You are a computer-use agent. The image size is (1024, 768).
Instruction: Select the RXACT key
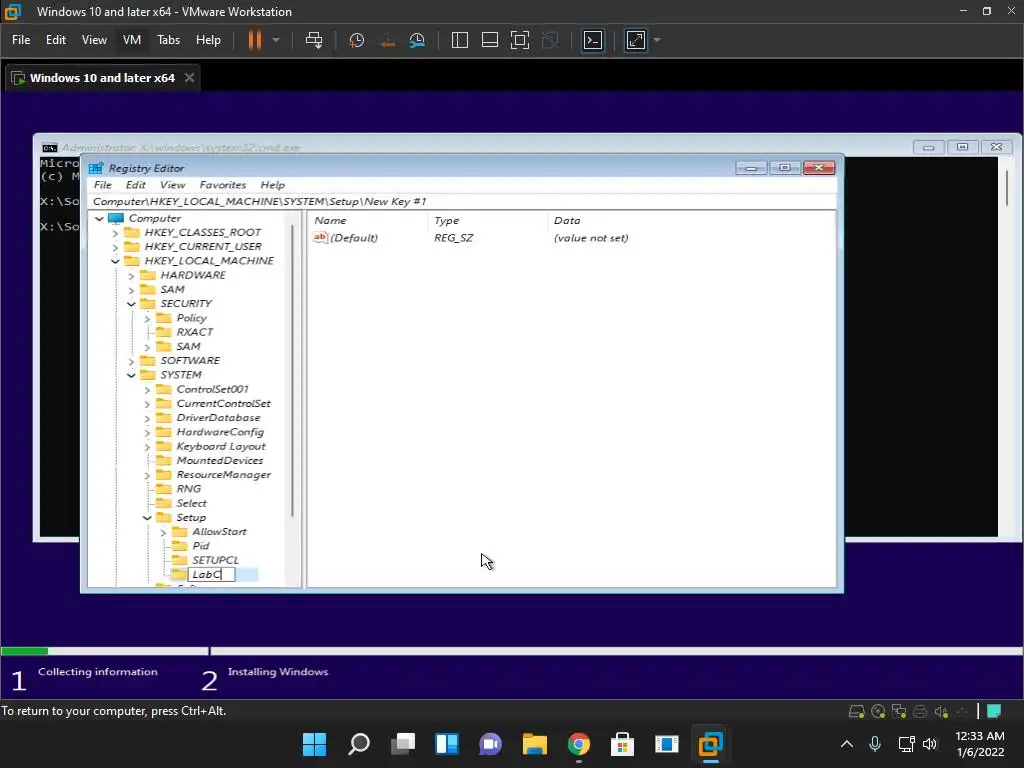[x=195, y=332]
